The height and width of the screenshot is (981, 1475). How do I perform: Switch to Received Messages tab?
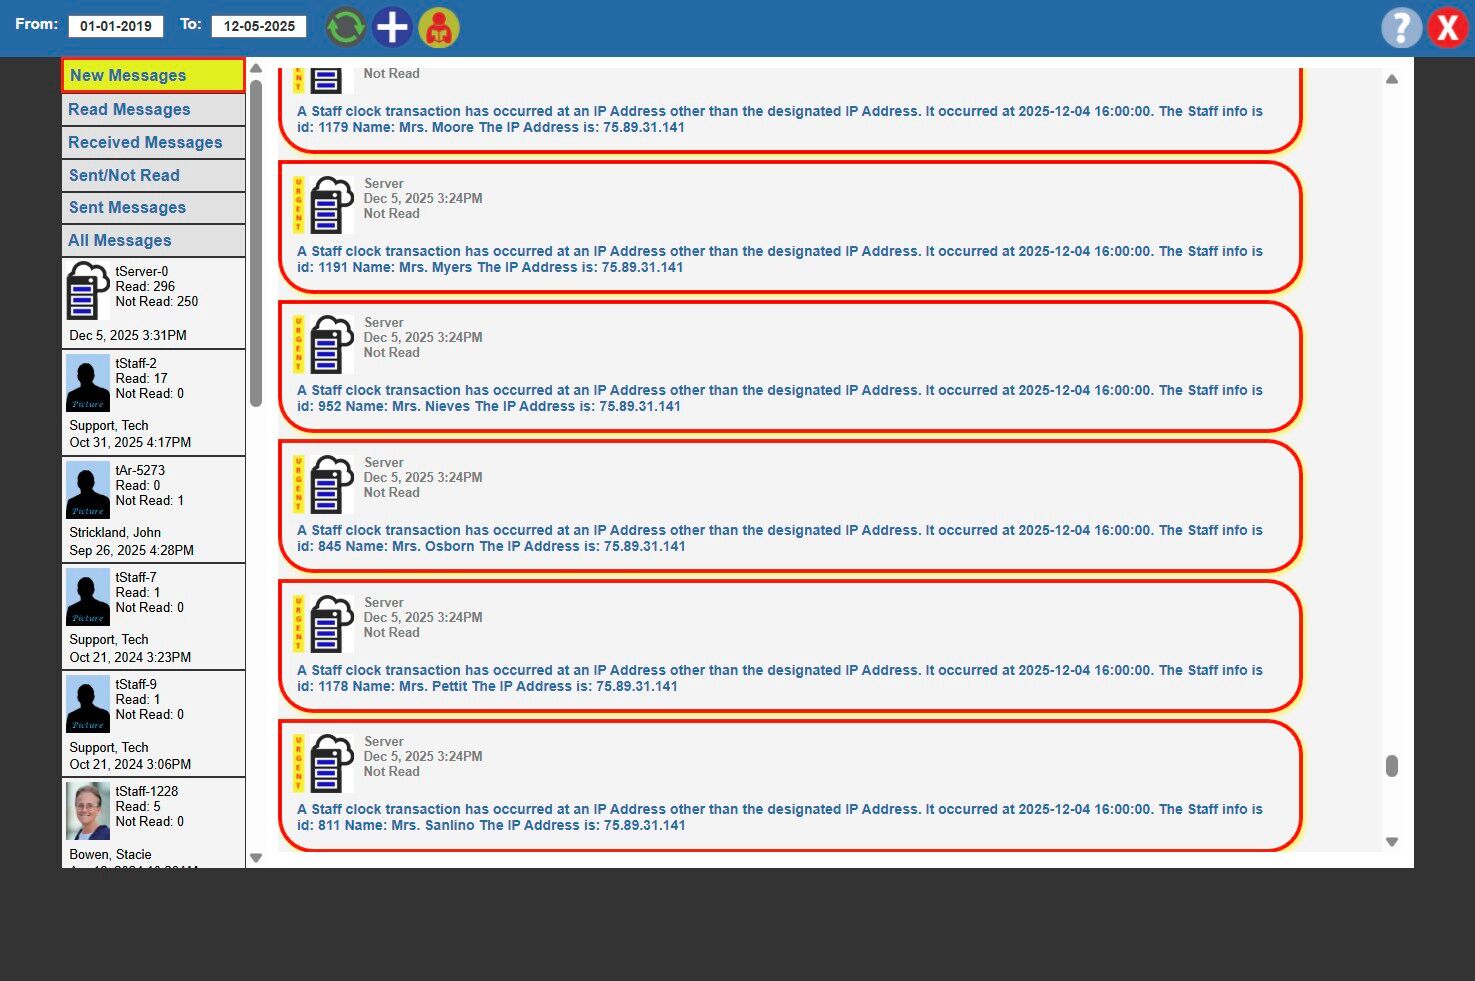tap(153, 142)
